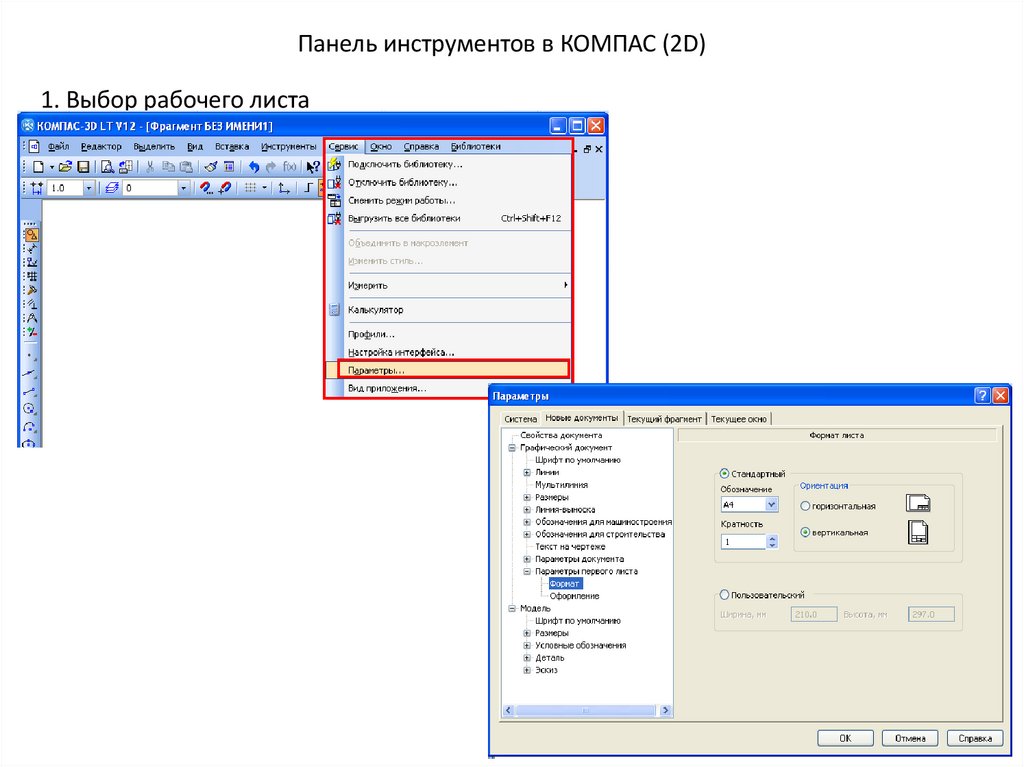This screenshot has width=1024, height=767.
Task: Open the scale 1.0 dropdown arrow
Action: coord(89,188)
